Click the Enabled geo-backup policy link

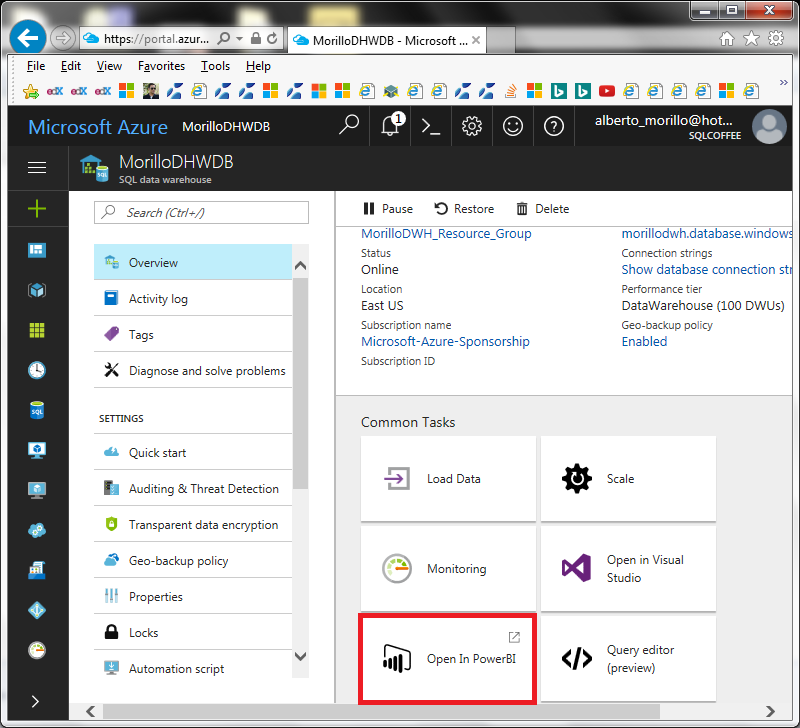(644, 341)
